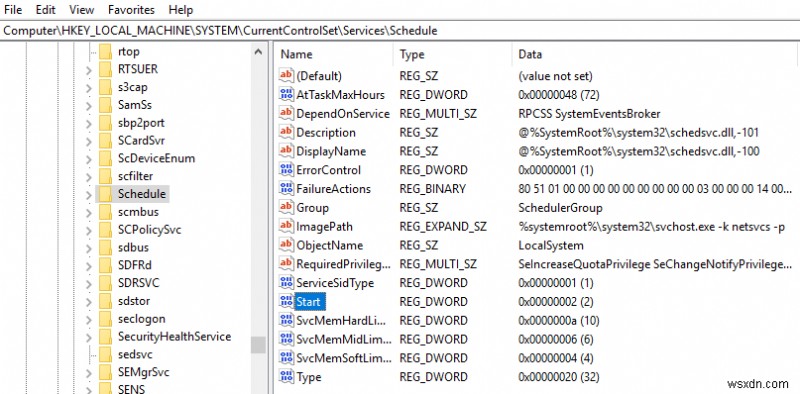Click the ObjectName value icon
Viewport: 800px width, 394px height.
point(286,245)
